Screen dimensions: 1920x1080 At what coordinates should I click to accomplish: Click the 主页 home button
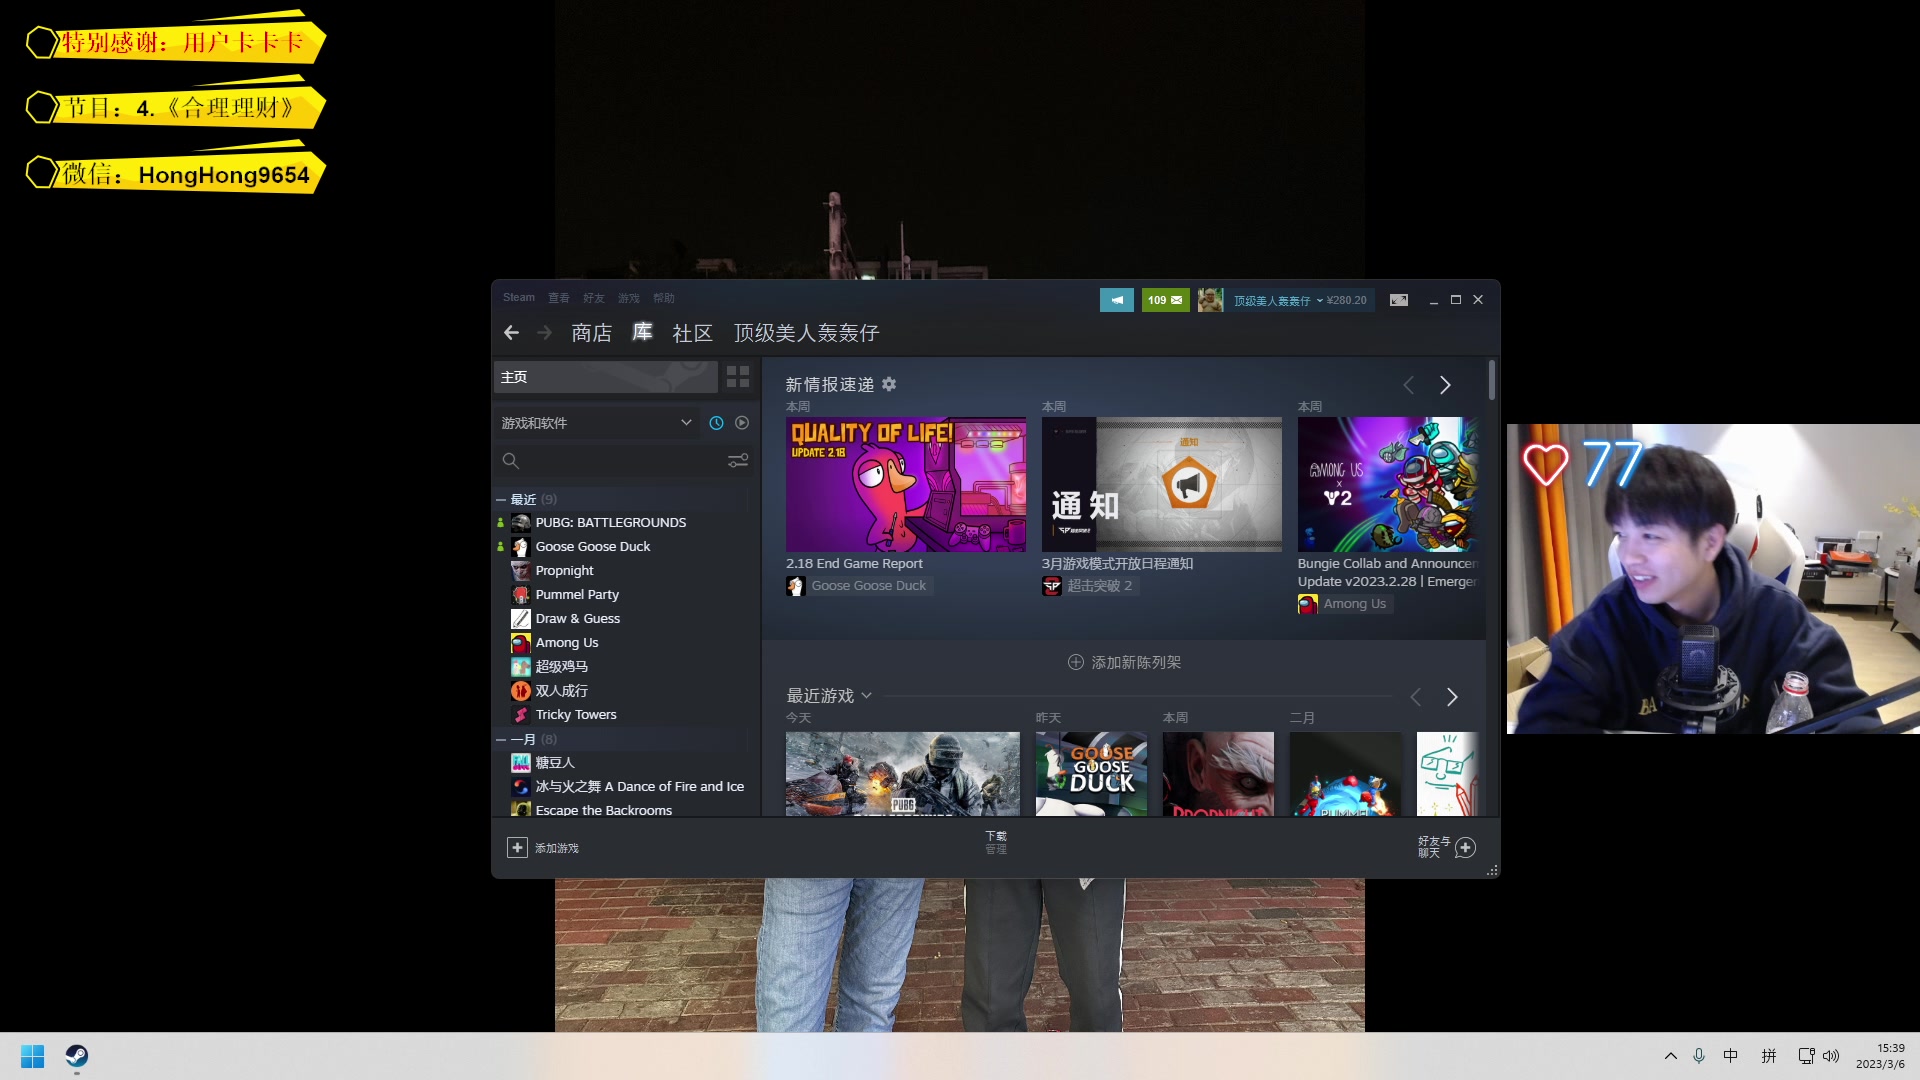pos(606,377)
